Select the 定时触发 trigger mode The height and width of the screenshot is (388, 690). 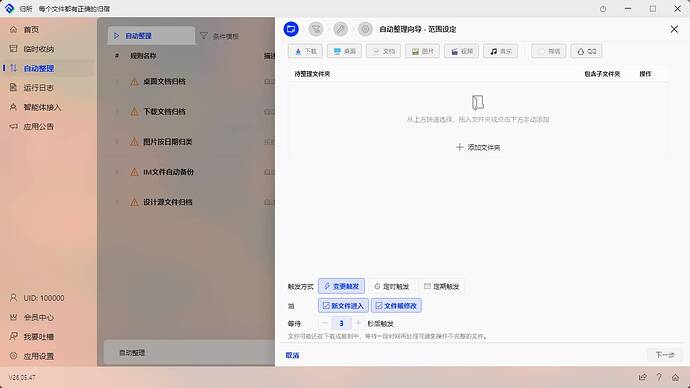click(392, 286)
